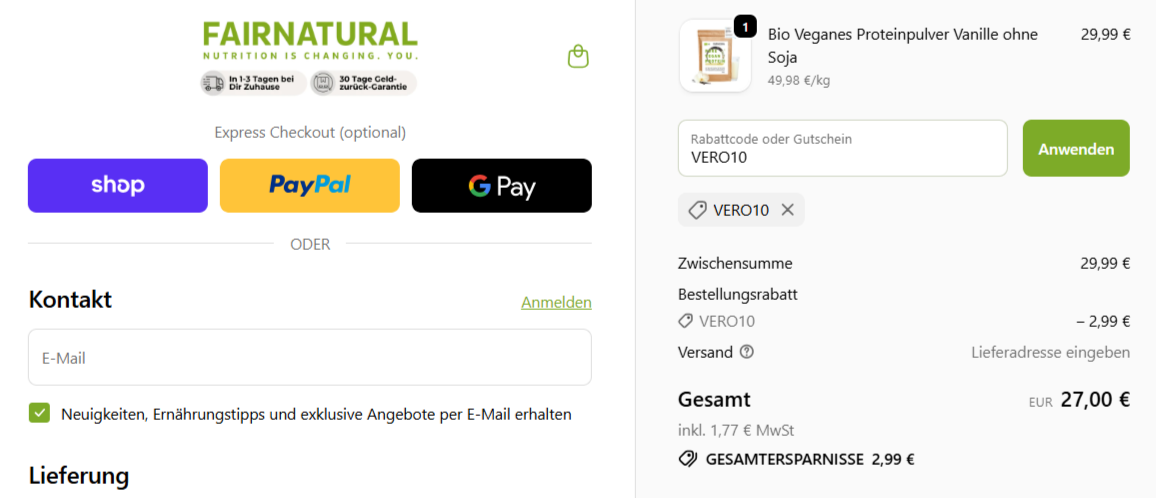The width and height of the screenshot is (1156, 498).
Task: Open the protein powder product thumbnail
Action: click(715, 57)
